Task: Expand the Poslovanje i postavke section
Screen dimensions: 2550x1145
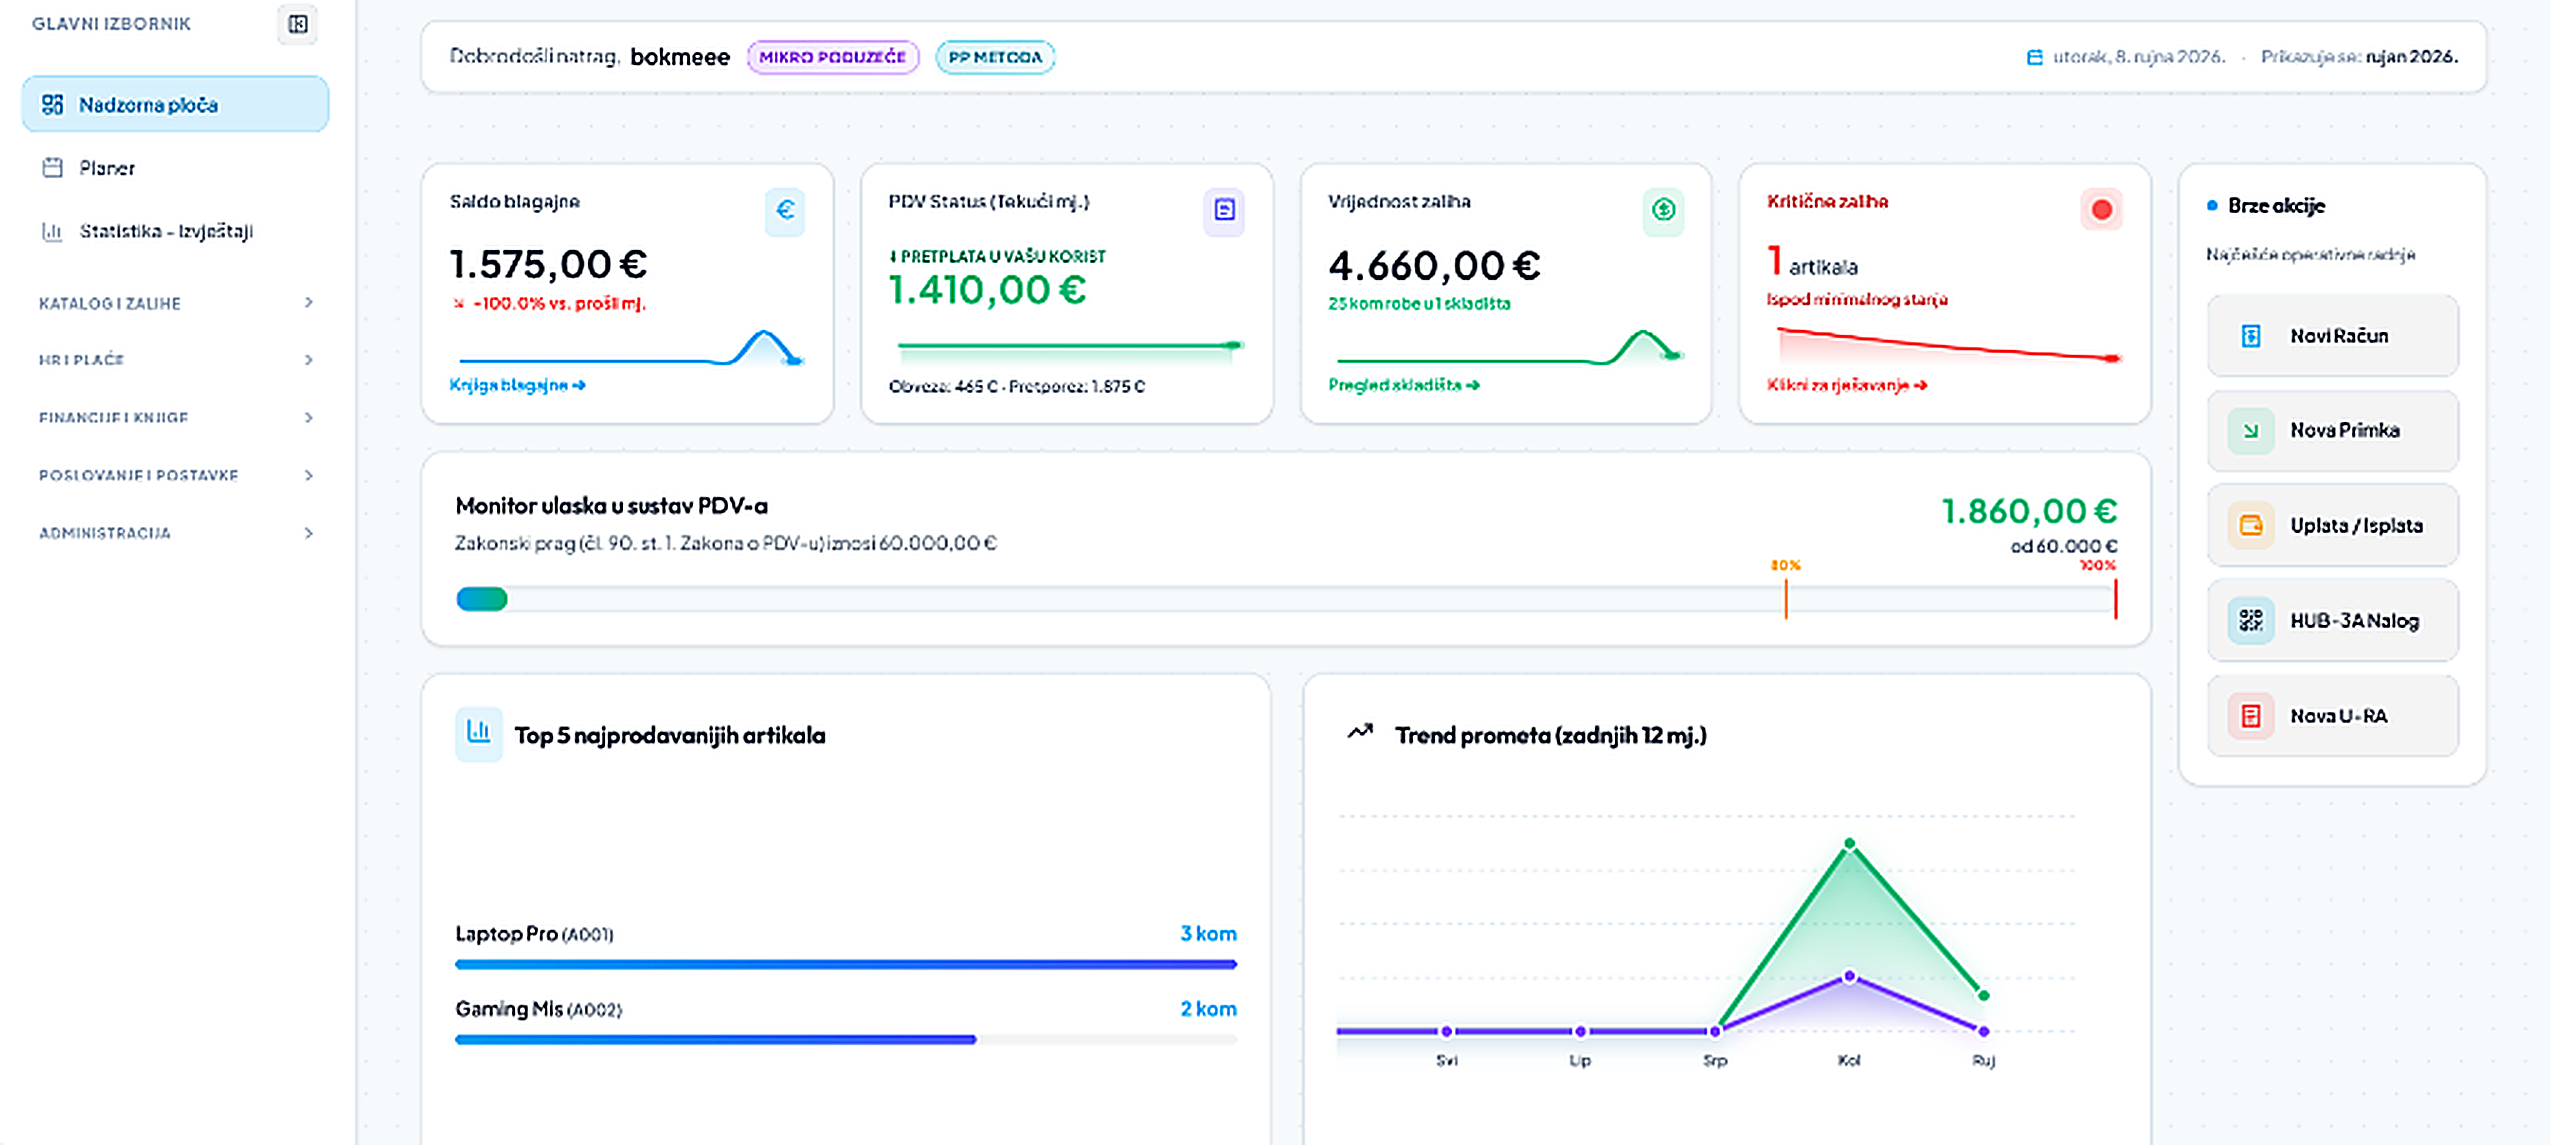Action: point(176,475)
